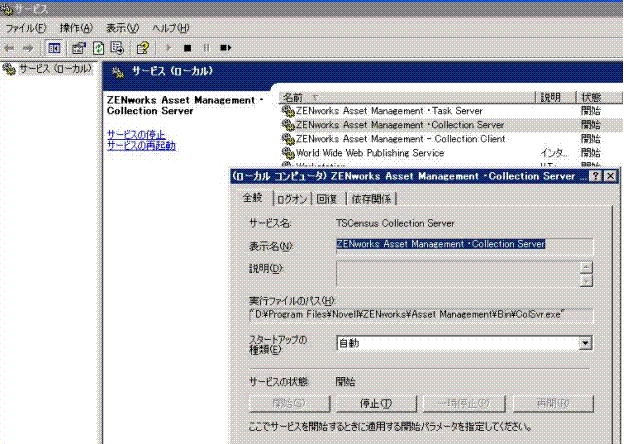Click the 停止(T) button
Screen dimensions: 640x444
pos(376,404)
